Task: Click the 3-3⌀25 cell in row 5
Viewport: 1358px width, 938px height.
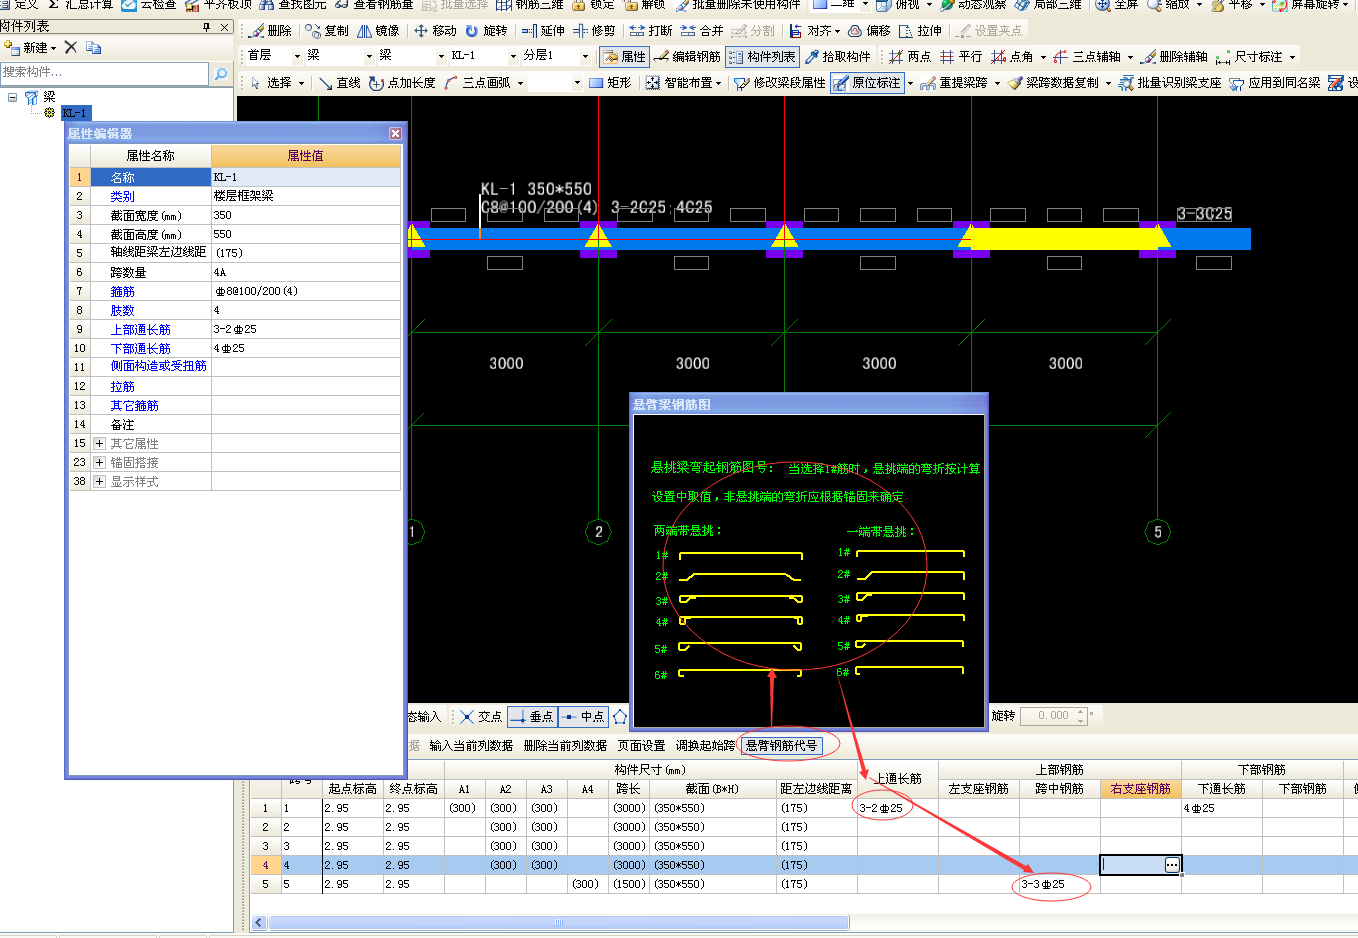Action: pyautogui.click(x=1060, y=884)
